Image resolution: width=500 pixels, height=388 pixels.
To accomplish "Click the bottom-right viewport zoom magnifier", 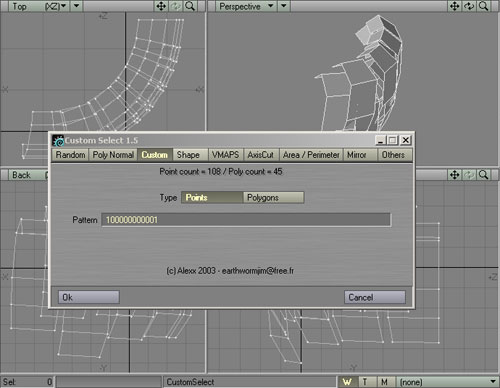I will 484,175.
